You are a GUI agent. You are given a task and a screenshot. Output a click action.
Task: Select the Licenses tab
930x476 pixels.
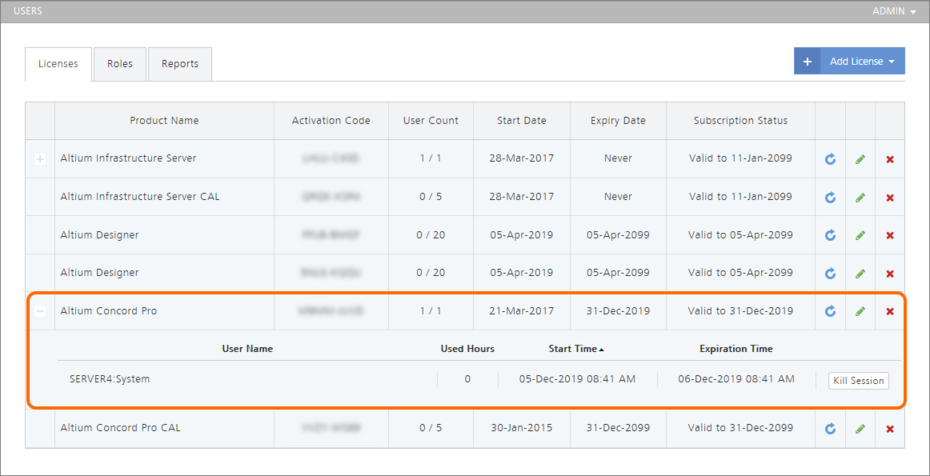(x=58, y=64)
